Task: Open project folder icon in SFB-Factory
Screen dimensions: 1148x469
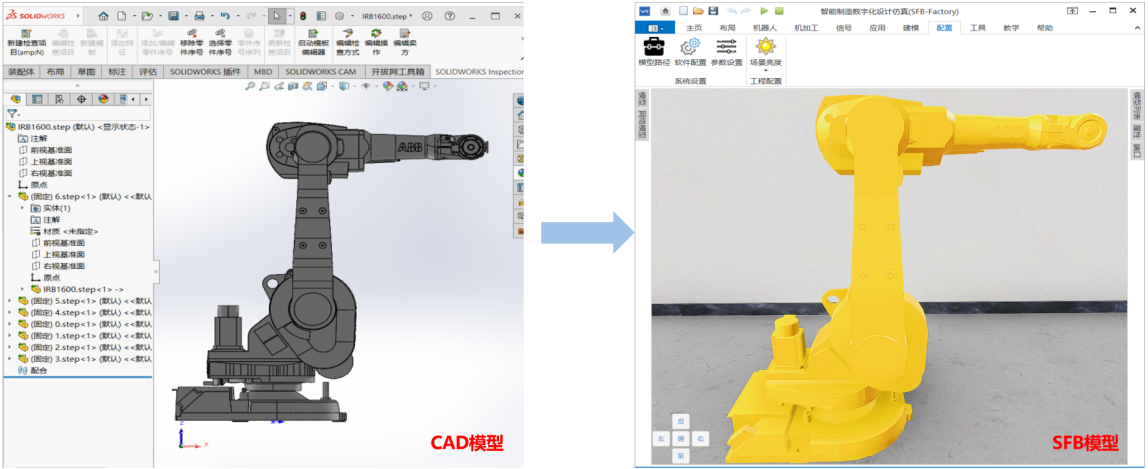Action: point(698,11)
